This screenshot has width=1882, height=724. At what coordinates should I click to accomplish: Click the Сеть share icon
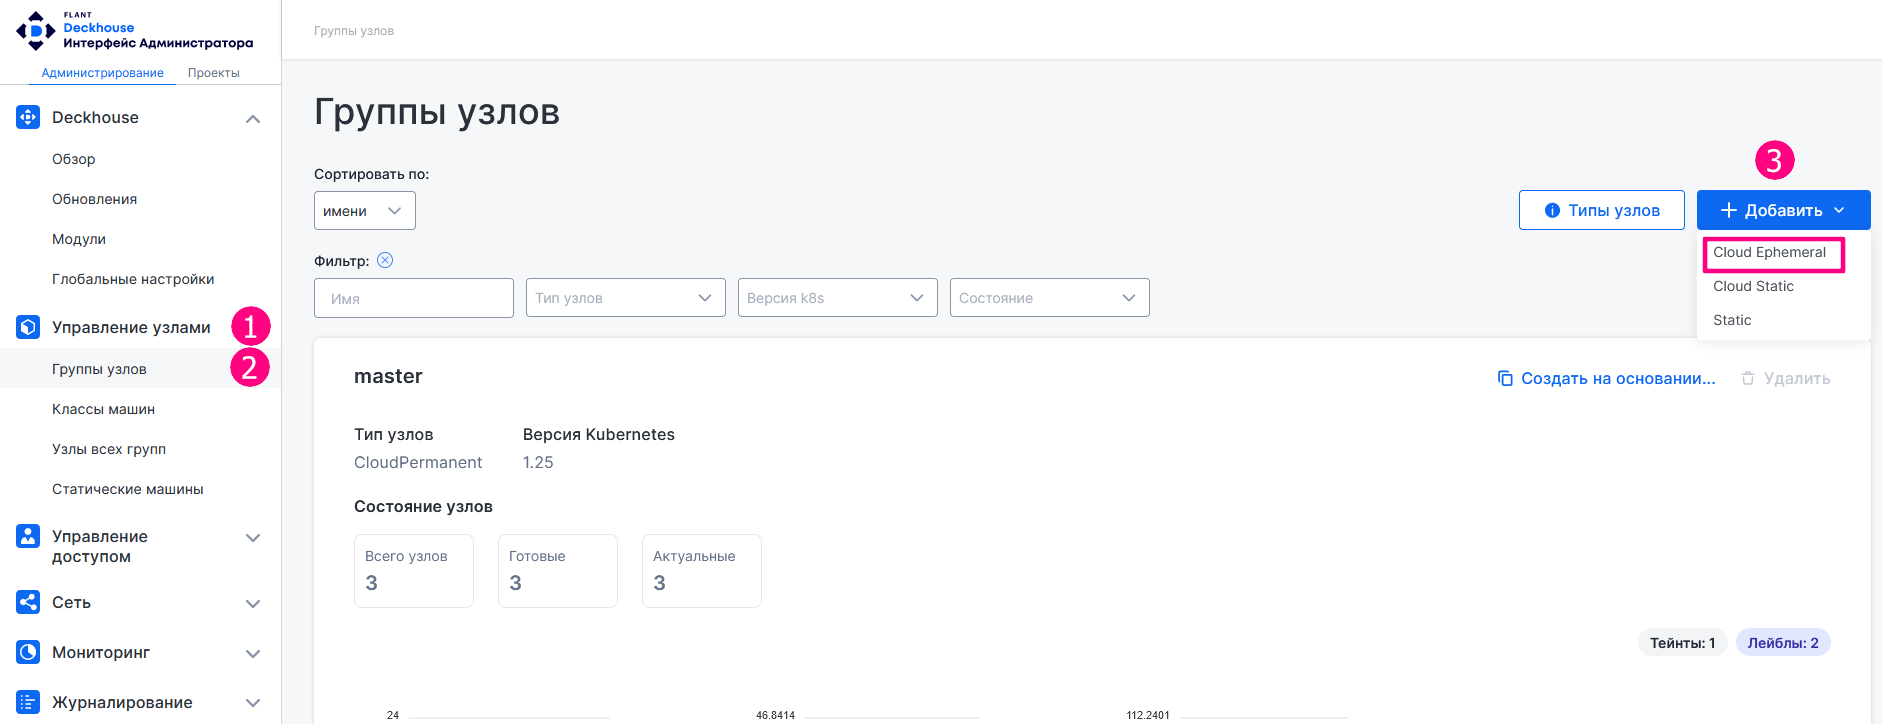coord(28,602)
